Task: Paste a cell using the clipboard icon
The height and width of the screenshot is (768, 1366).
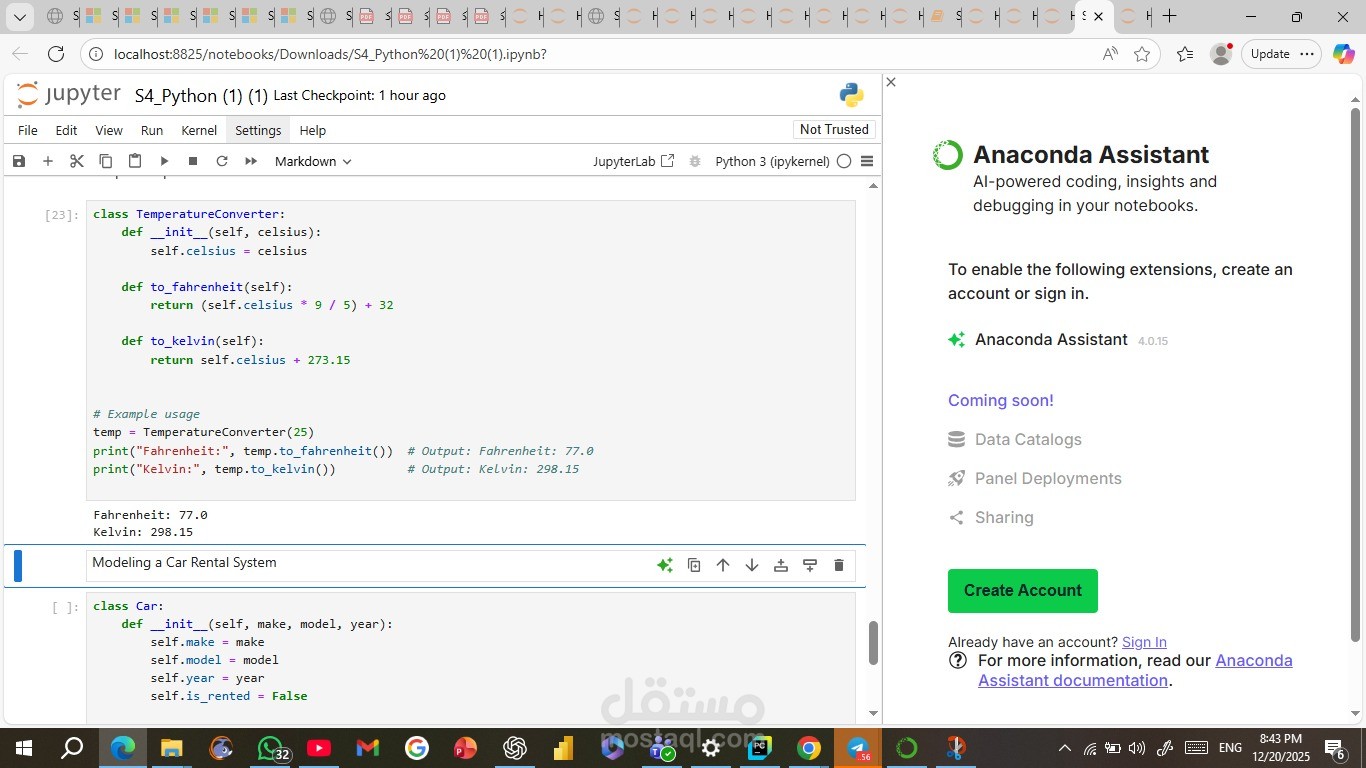Action: pyautogui.click(x=134, y=161)
